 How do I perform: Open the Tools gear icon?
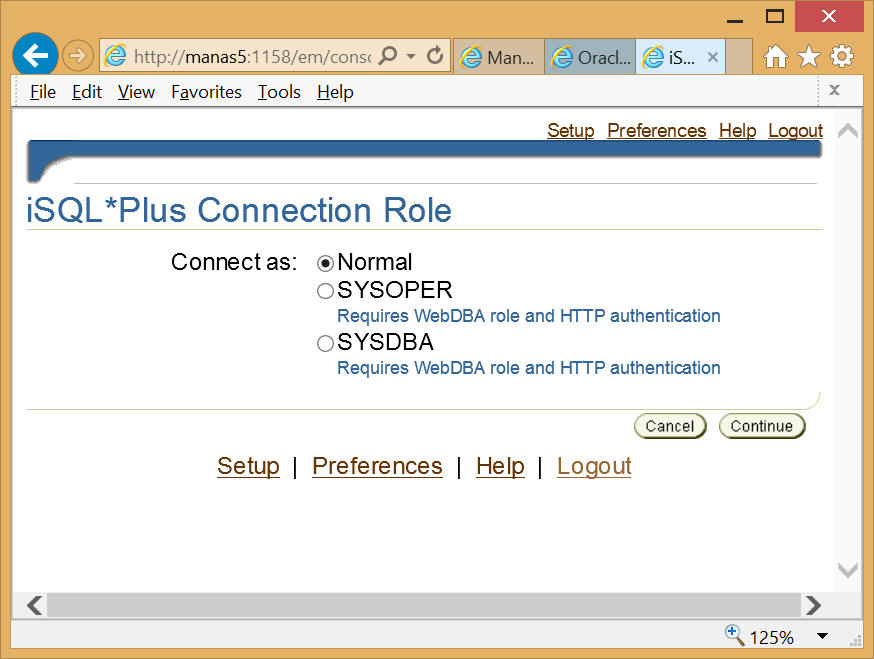coord(842,56)
